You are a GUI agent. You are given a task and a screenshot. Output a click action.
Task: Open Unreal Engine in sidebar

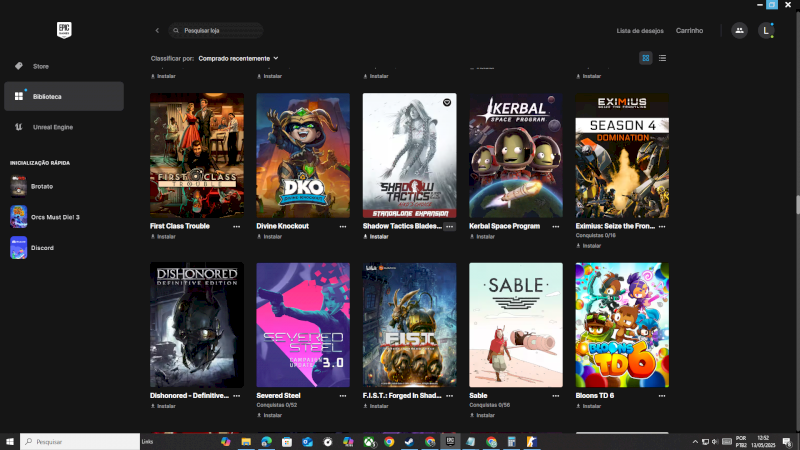click(52, 127)
